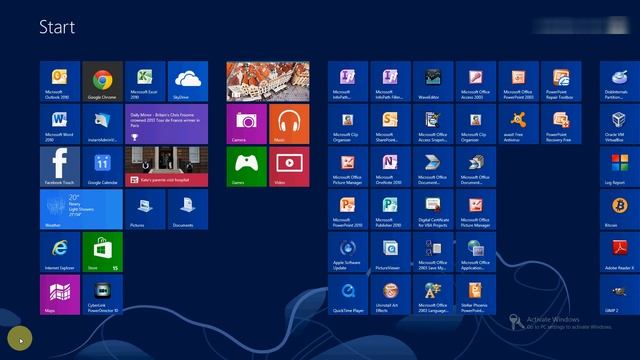Open Facebook Touch tile
Image resolution: width=640 pixels, height=360 pixels.
60,167
